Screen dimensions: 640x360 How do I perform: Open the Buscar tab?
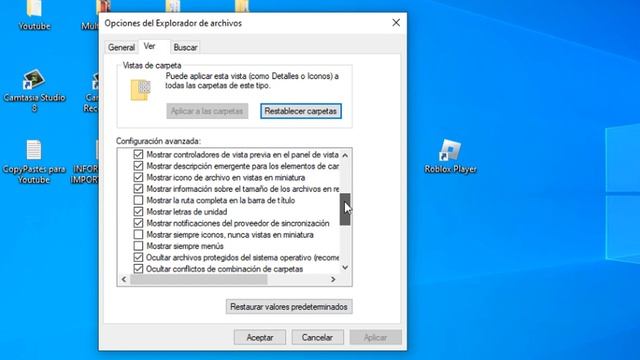(185, 47)
